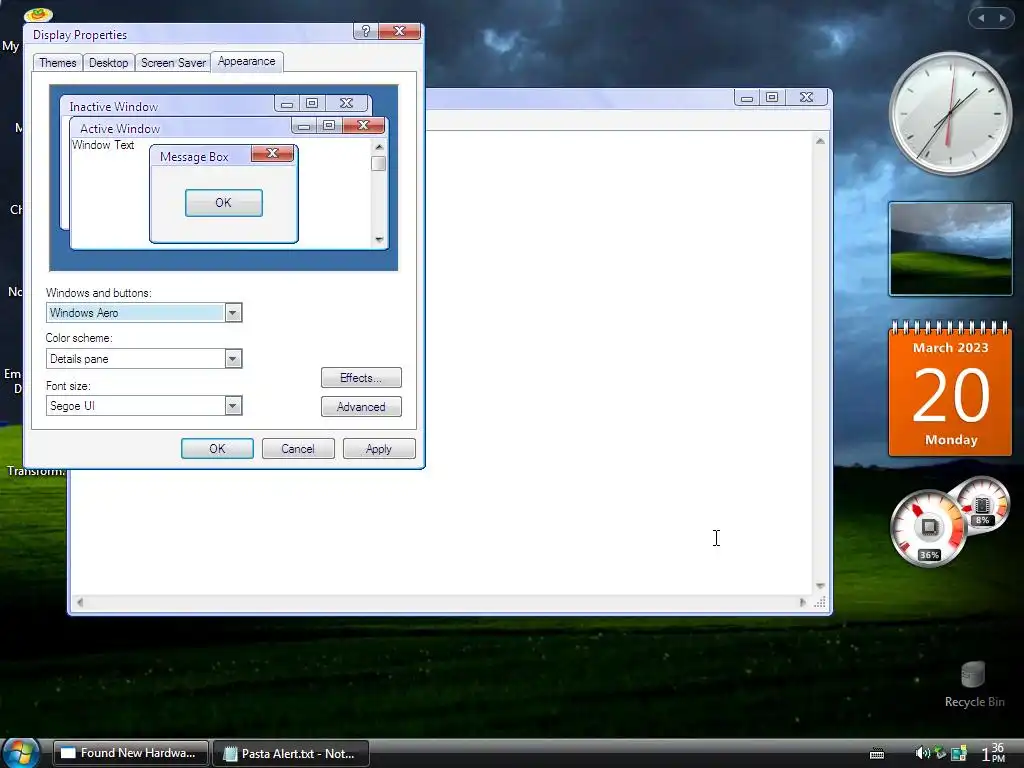
Task: Click the preview Active Window title bar
Action: (183, 128)
